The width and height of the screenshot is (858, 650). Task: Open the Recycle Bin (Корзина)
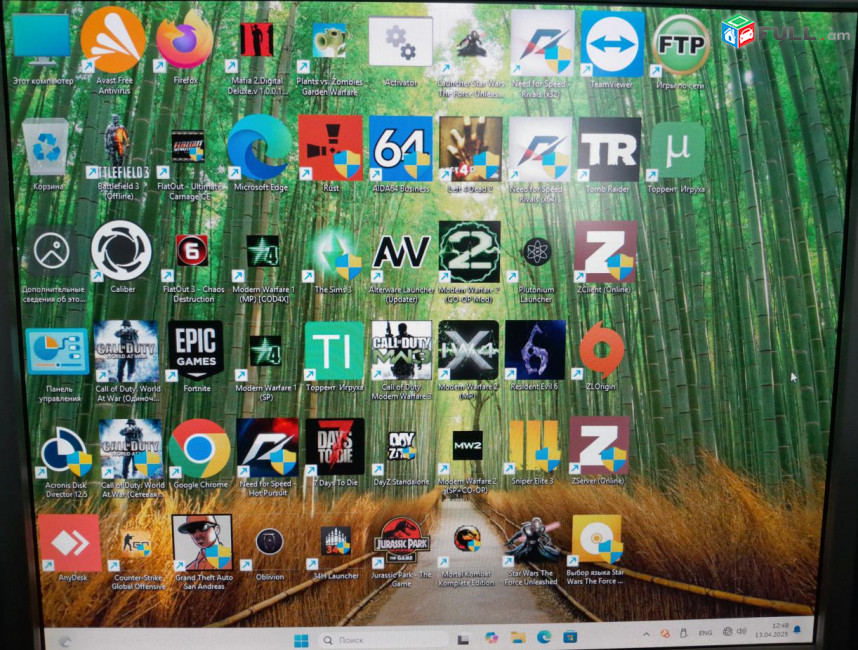[x=46, y=147]
